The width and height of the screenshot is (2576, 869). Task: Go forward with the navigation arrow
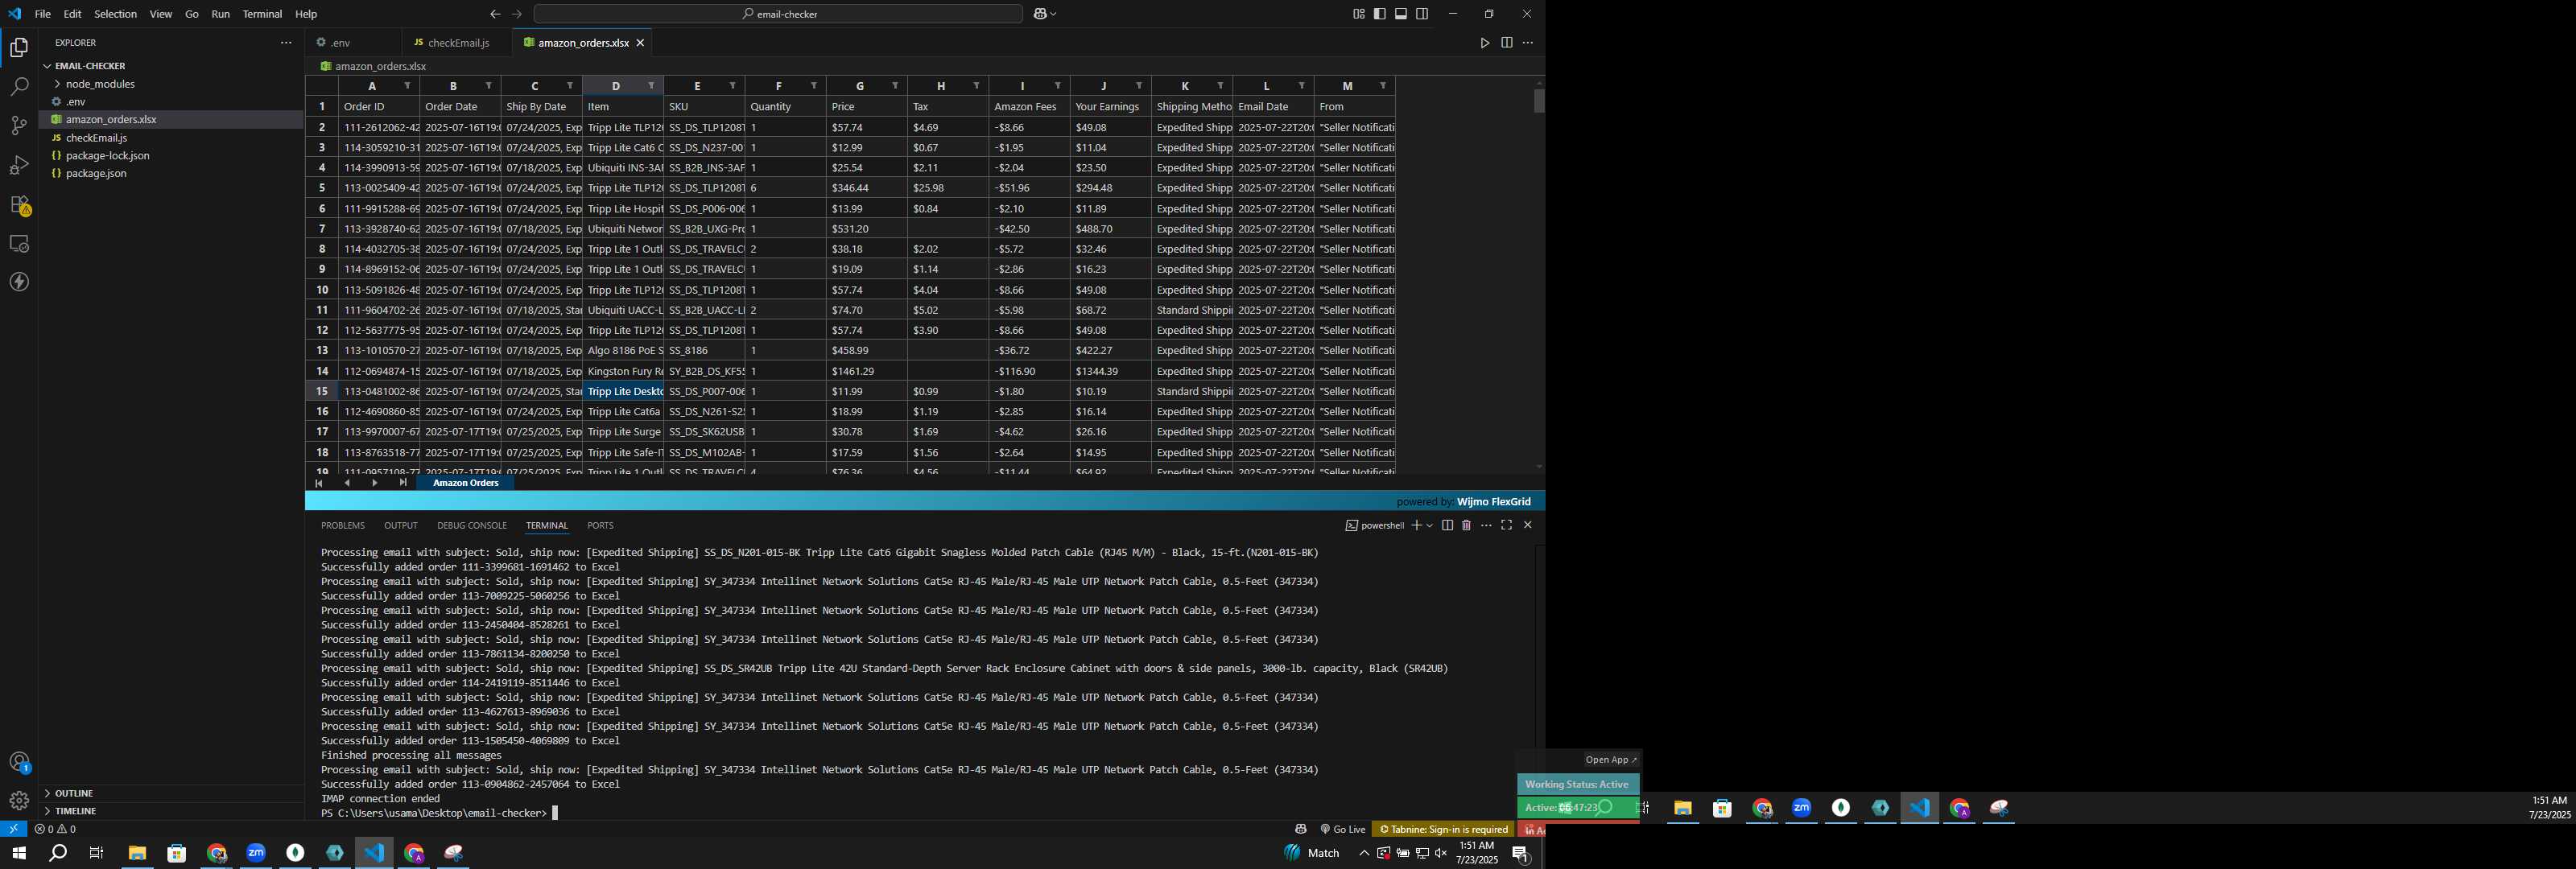coord(517,14)
